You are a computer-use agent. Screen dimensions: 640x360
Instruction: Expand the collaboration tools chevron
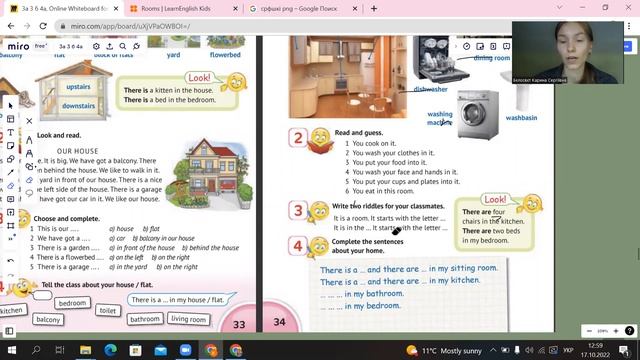point(456,46)
